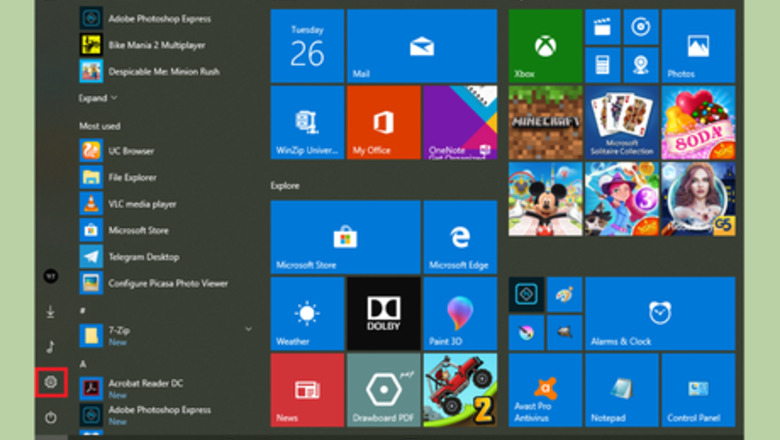780x440 pixels.
Task: Open the Avast Pro Antivirus tile
Action: (x=545, y=390)
